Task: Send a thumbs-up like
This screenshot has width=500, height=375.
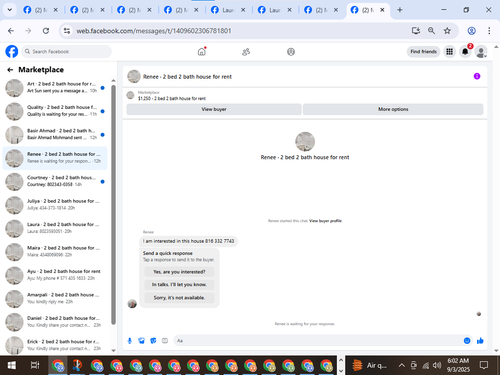Action: click(x=480, y=341)
